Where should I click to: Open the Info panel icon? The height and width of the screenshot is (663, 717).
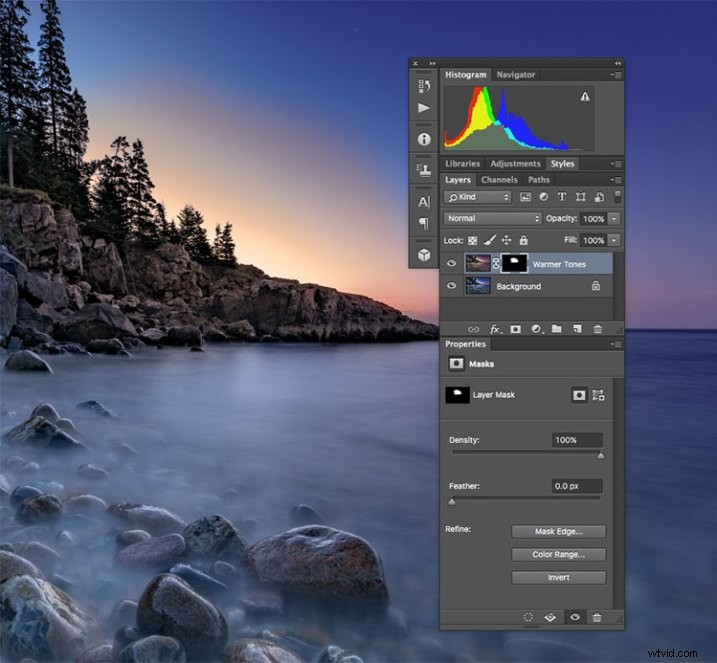tap(424, 139)
